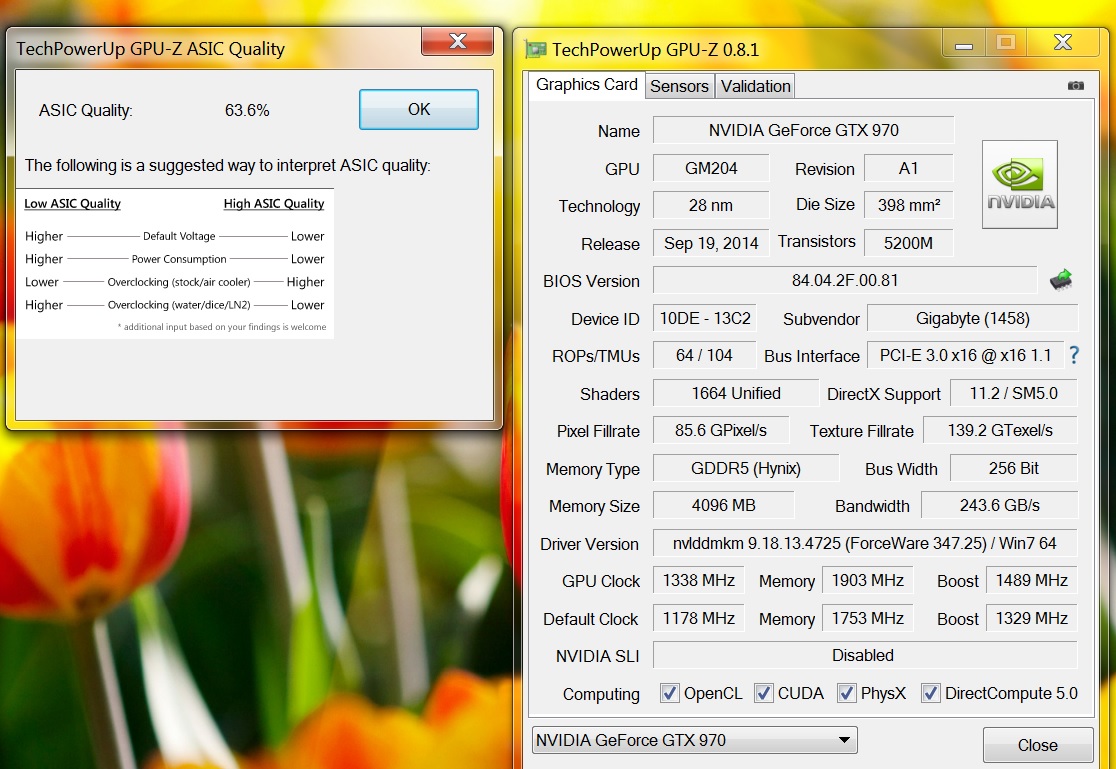This screenshot has height=769, width=1116.
Task: Close the ASIC Quality dialog window
Action: [458, 41]
